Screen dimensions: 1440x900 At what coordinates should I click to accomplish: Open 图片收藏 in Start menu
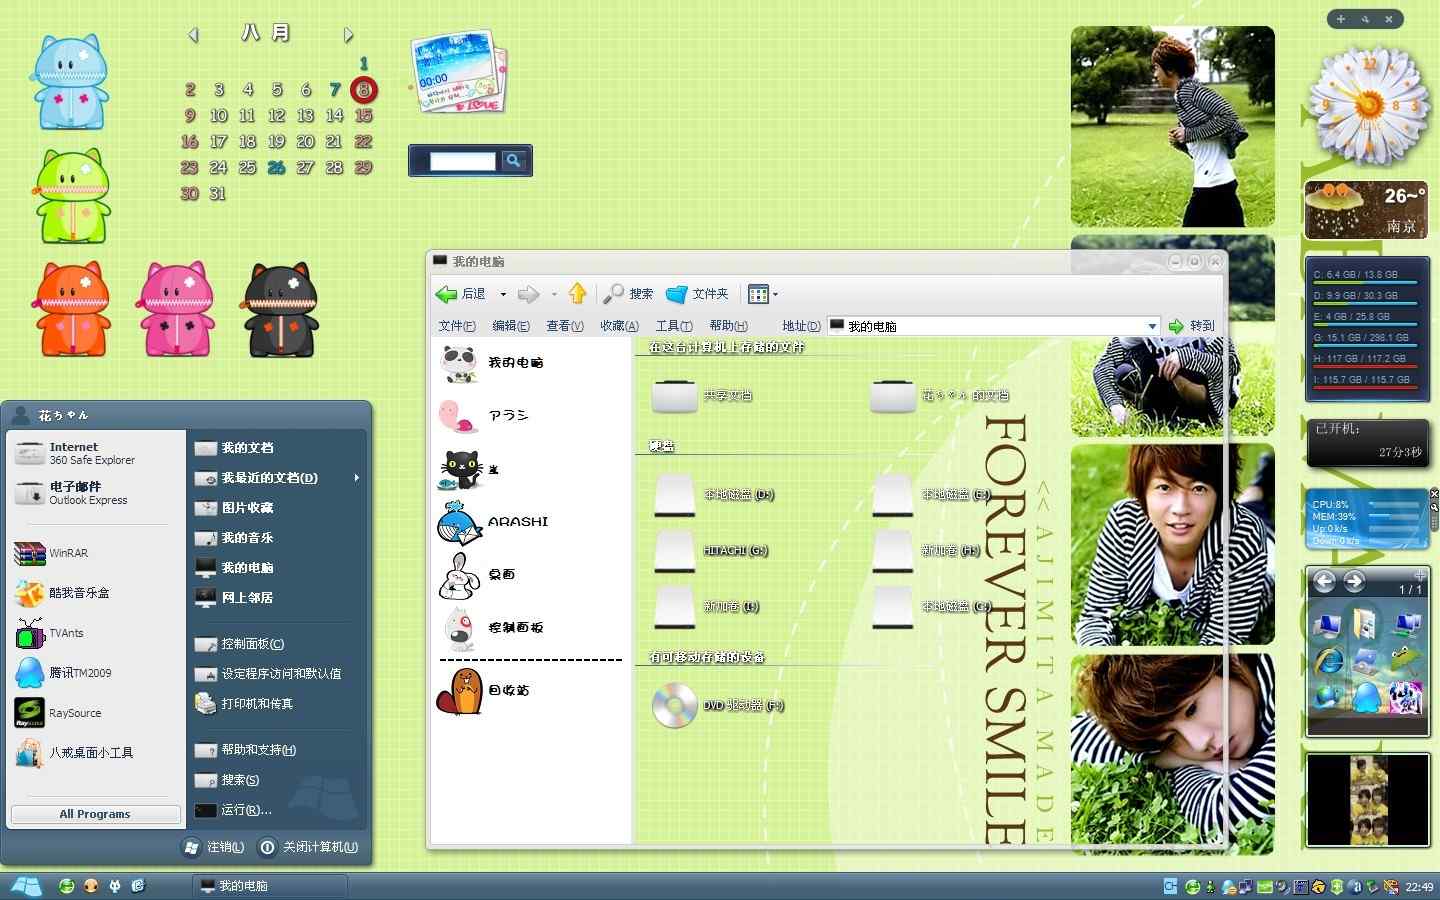click(277, 508)
